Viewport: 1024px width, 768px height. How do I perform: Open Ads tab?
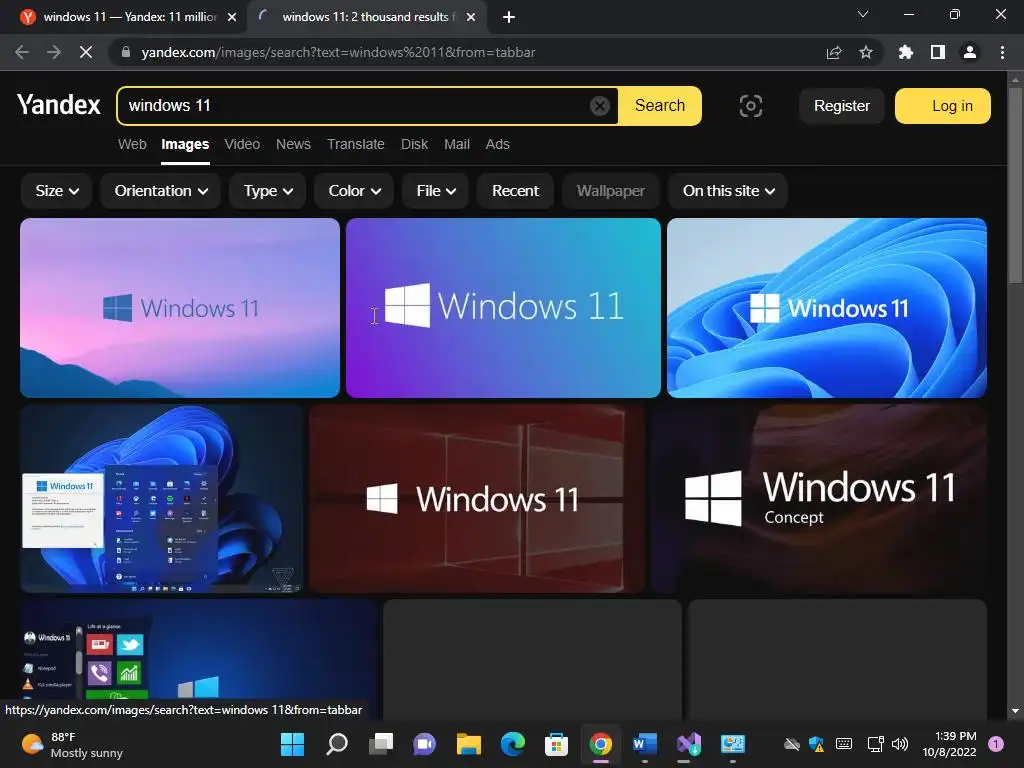tap(498, 144)
